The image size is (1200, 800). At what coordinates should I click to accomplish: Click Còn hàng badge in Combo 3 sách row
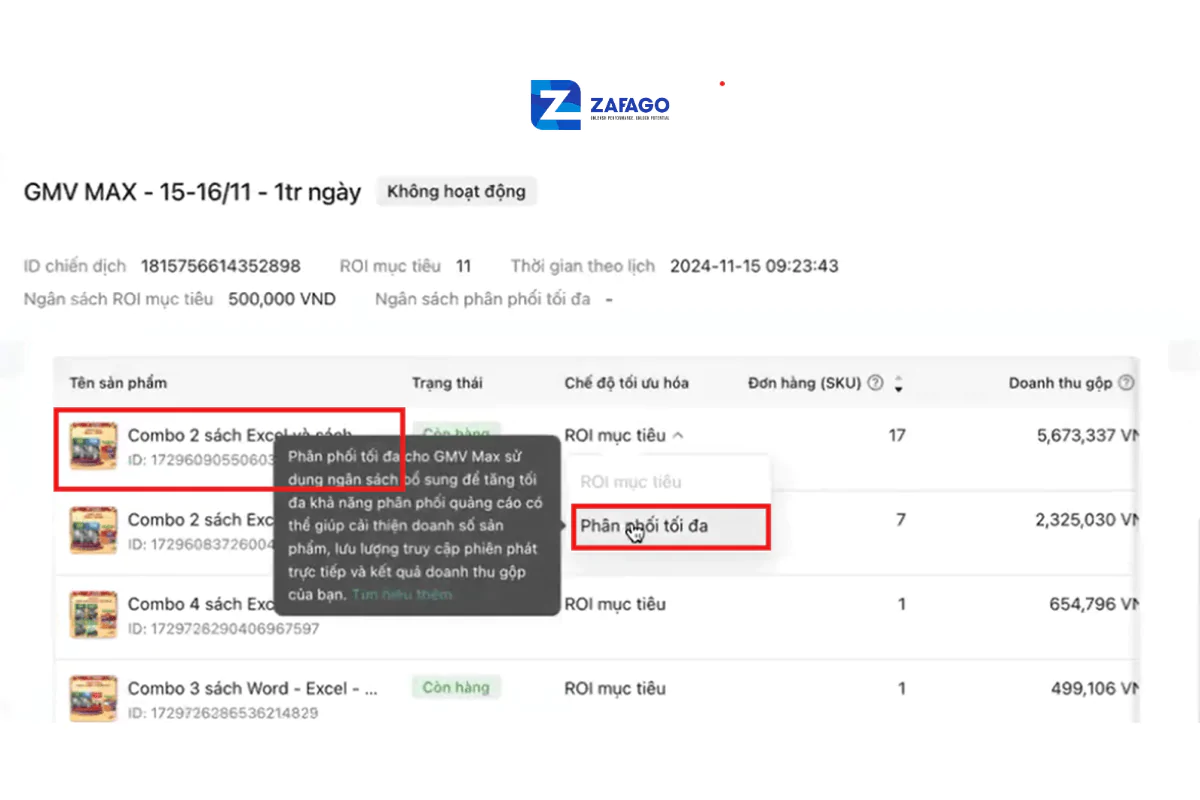[456, 688]
